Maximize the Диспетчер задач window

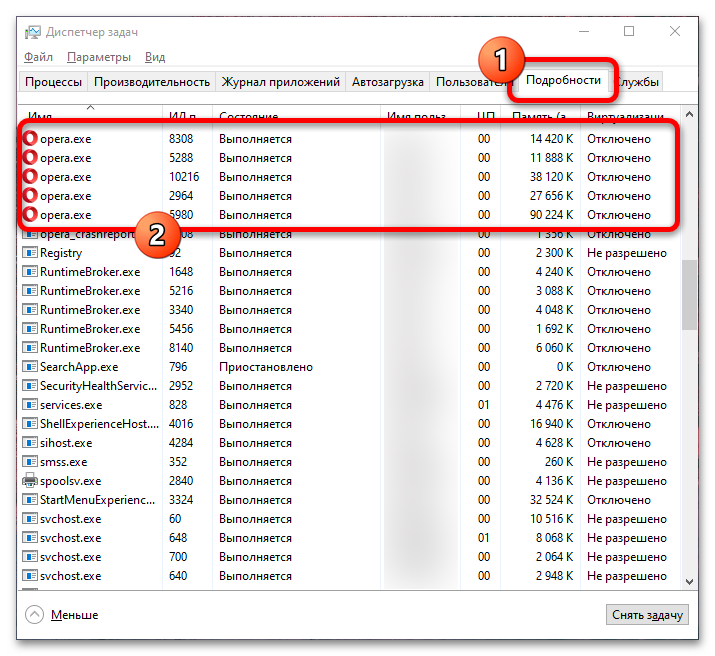(x=629, y=31)
